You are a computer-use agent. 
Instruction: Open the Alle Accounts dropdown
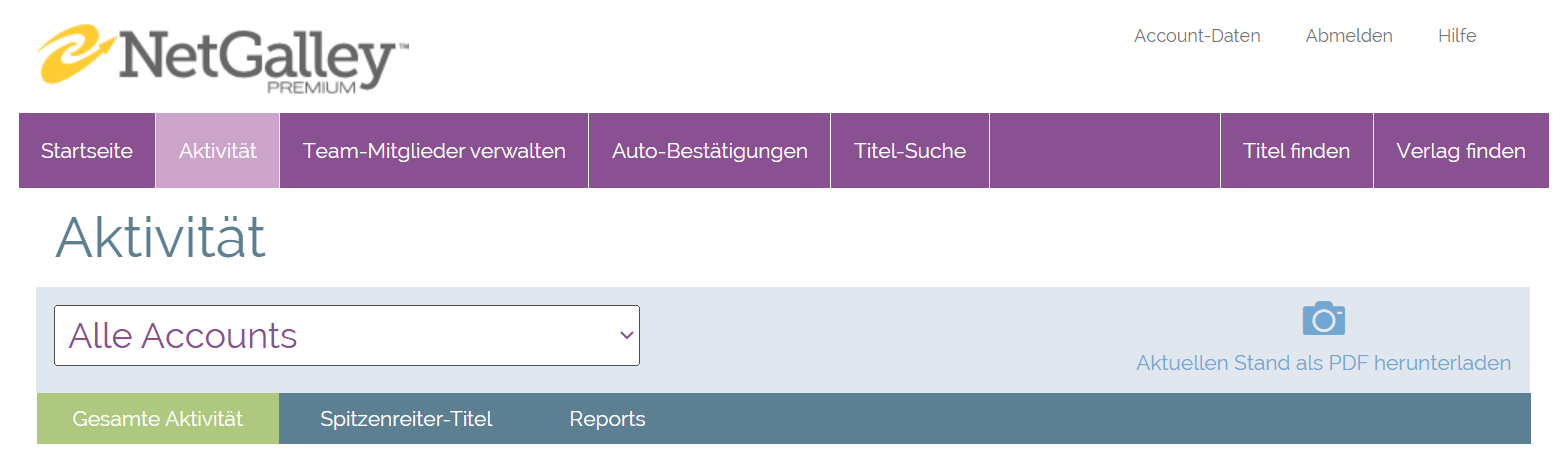pos(347,335)
